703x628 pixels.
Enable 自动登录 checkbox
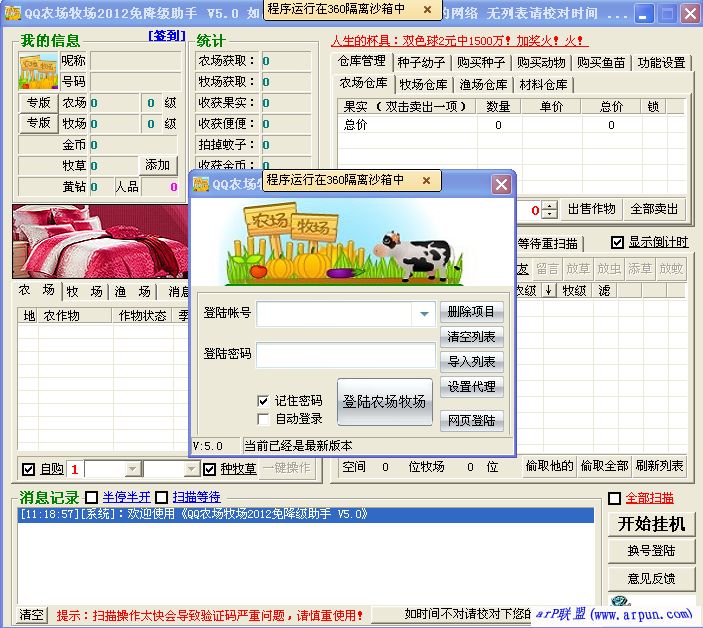tap(263, 419)
